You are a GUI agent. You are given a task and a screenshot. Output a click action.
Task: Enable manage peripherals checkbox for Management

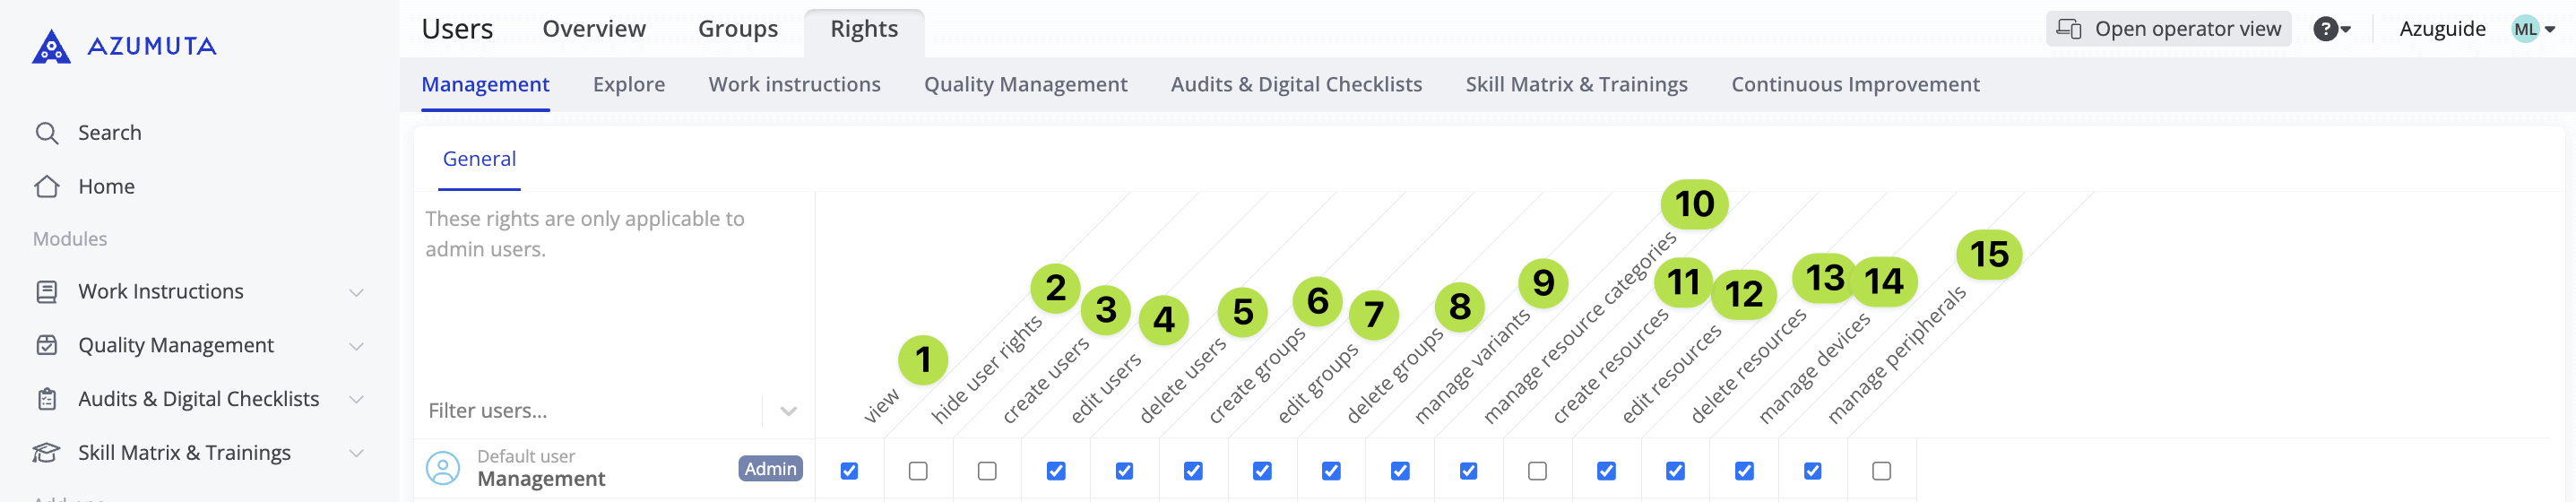pyautogui.click(x=1881, y=471)
